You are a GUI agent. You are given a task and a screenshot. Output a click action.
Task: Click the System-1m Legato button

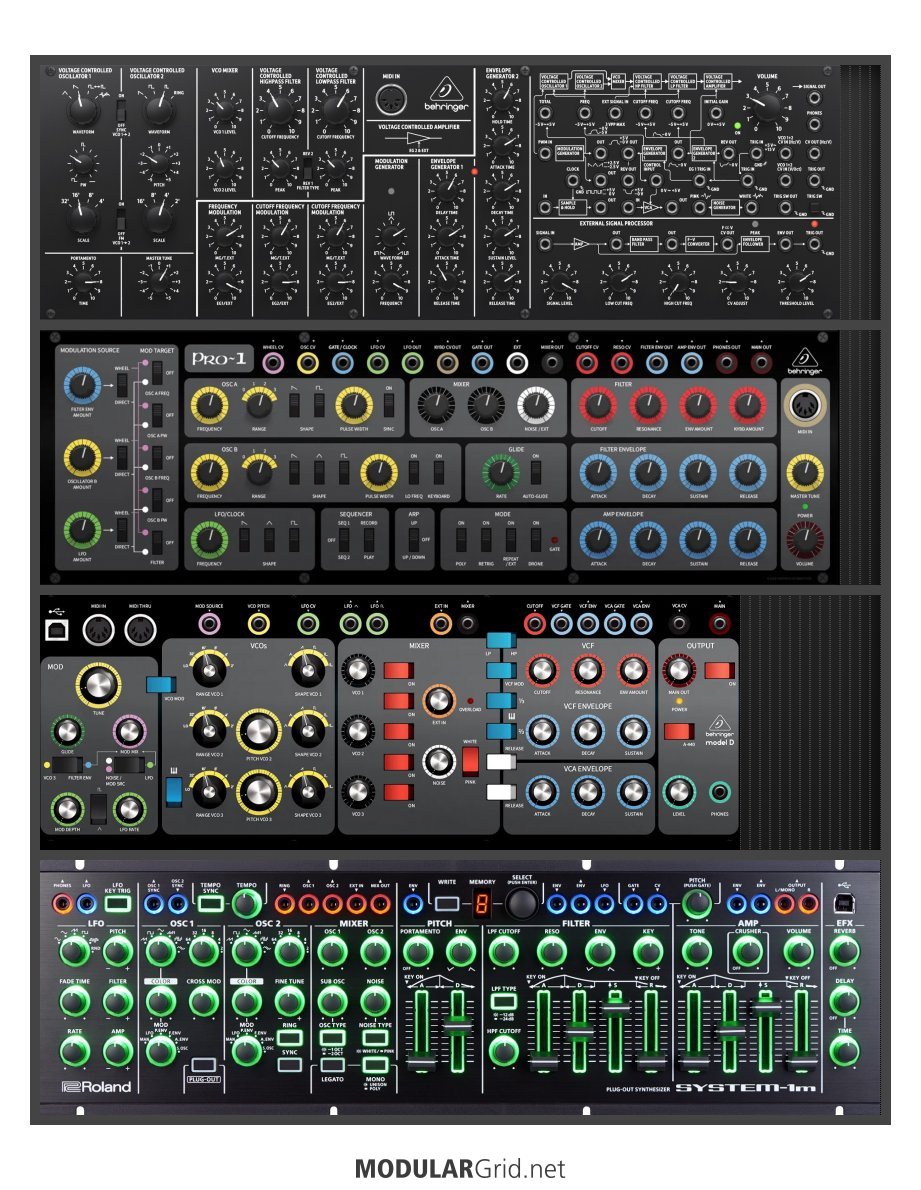coord(332,1064)
